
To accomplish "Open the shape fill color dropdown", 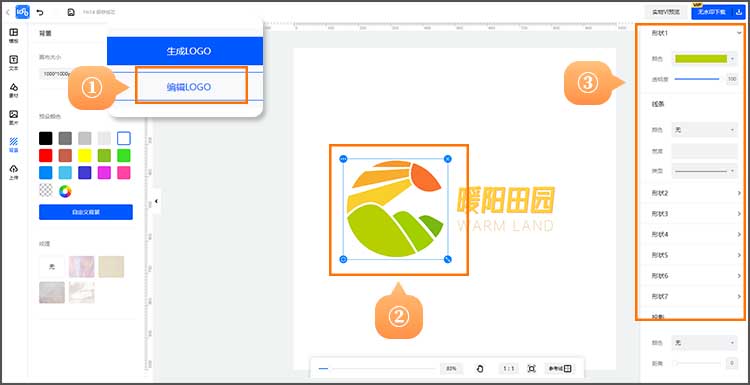I will (x=705, y=59).
